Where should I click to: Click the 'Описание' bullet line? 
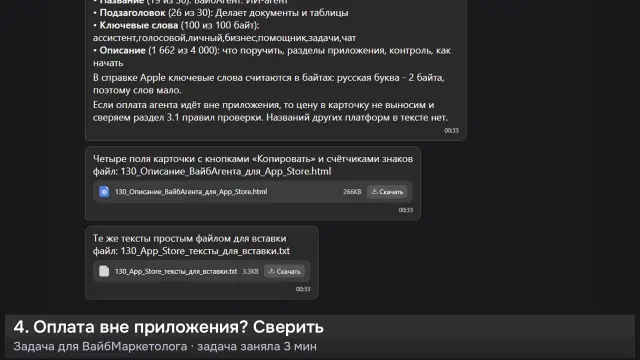coord(272,57)
